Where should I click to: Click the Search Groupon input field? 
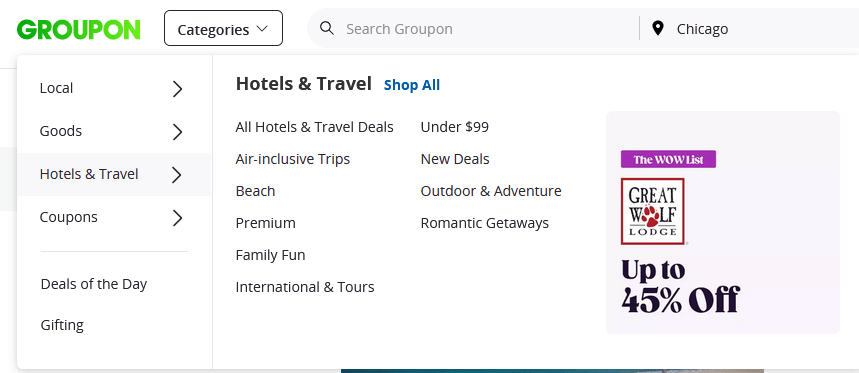point(488,28)
